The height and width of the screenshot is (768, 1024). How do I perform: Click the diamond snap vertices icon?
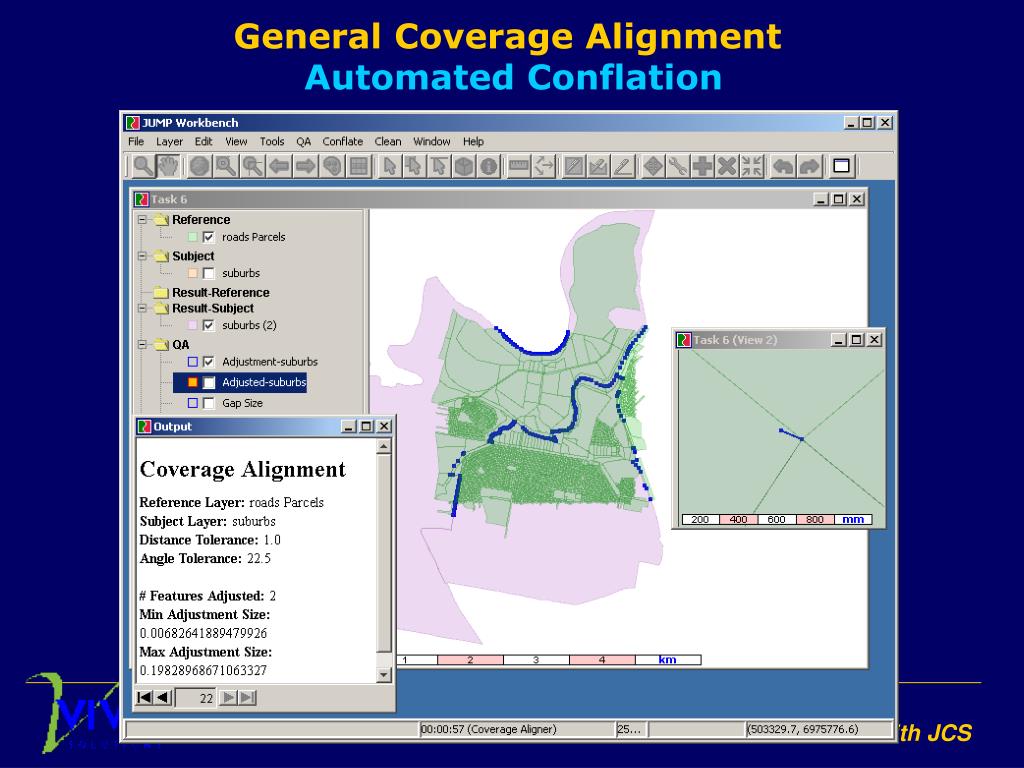(x=653, y=166)
